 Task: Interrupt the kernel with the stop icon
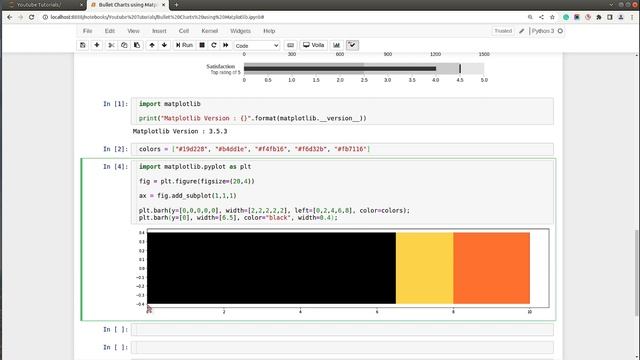pos(202,45)
